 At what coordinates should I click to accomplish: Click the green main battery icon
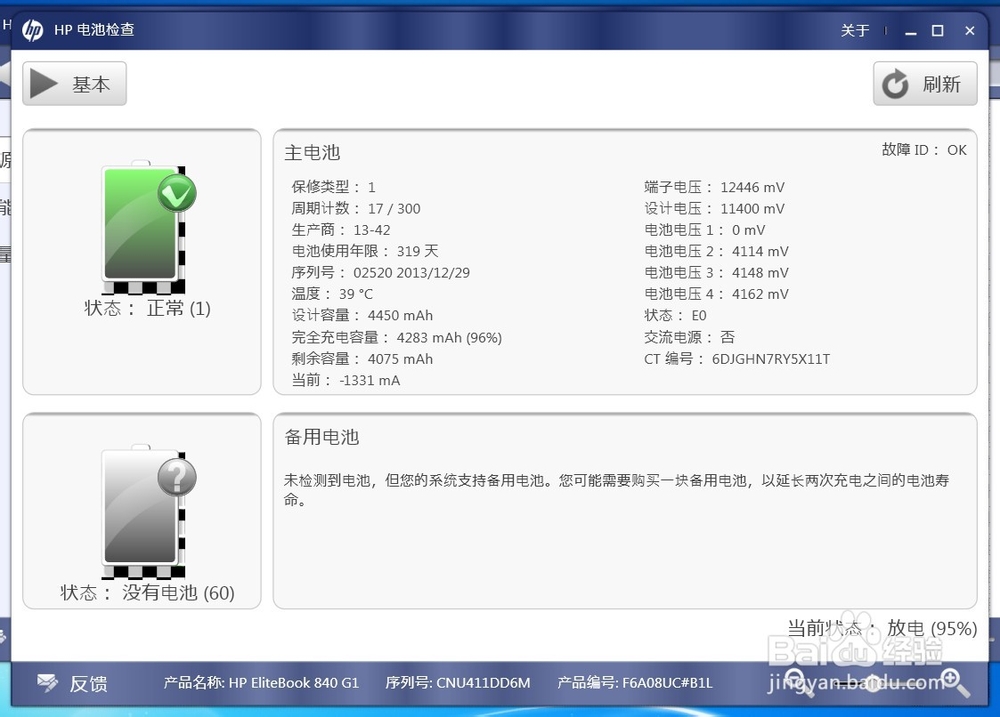145,226
